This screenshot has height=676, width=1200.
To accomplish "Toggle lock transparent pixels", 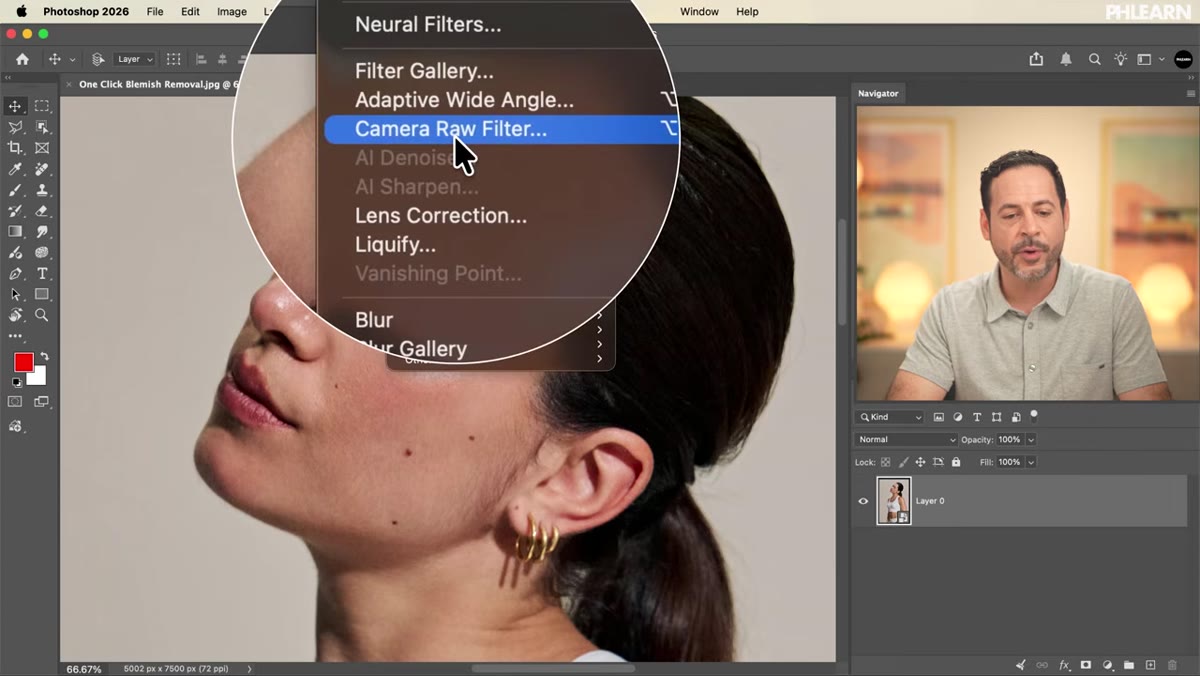I will pos(886,462).
